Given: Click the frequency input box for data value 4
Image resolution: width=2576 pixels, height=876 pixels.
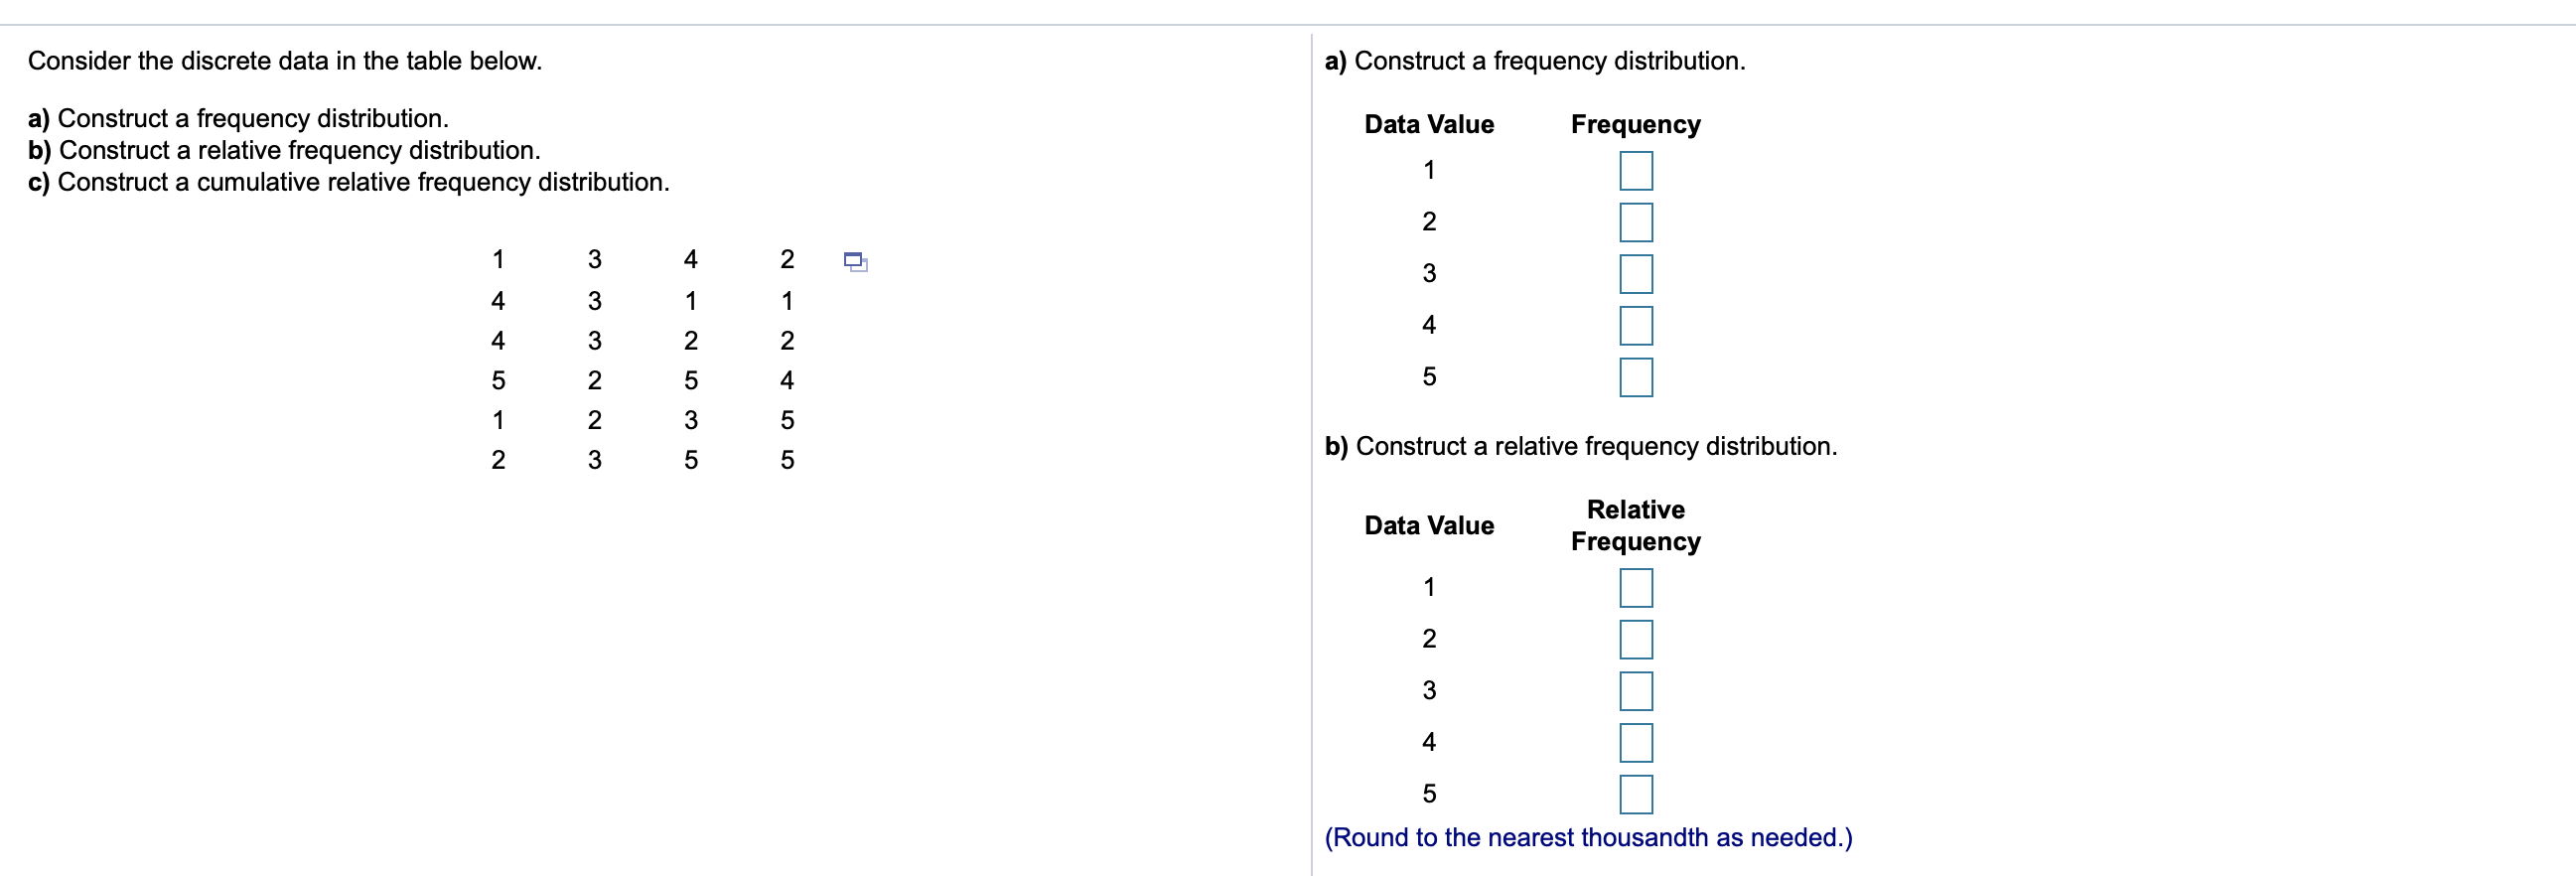Looking at the screenshot, I should [1637, 324].
